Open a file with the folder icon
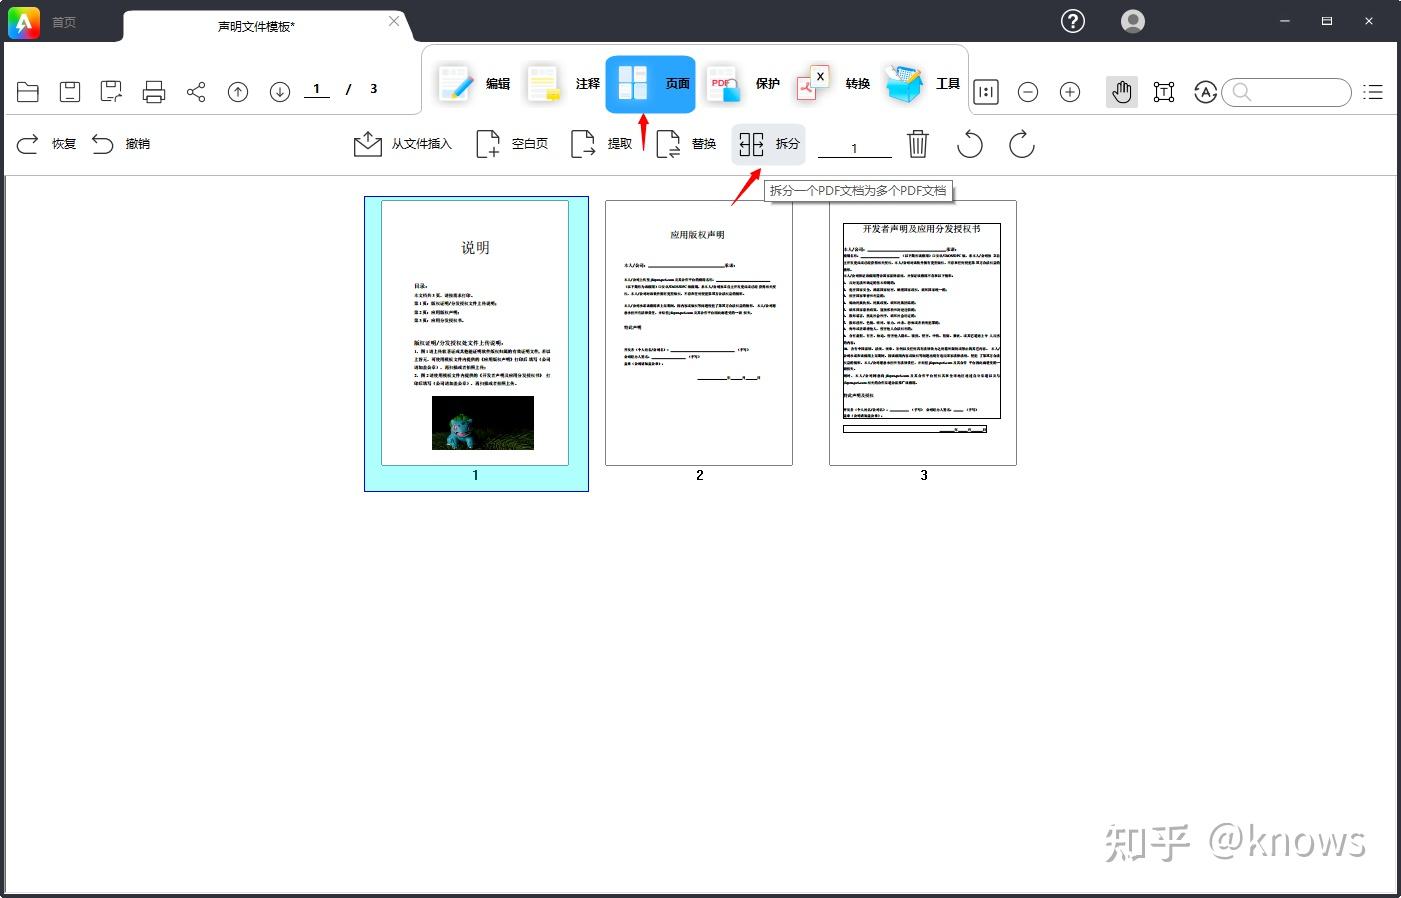 point(28,92)
